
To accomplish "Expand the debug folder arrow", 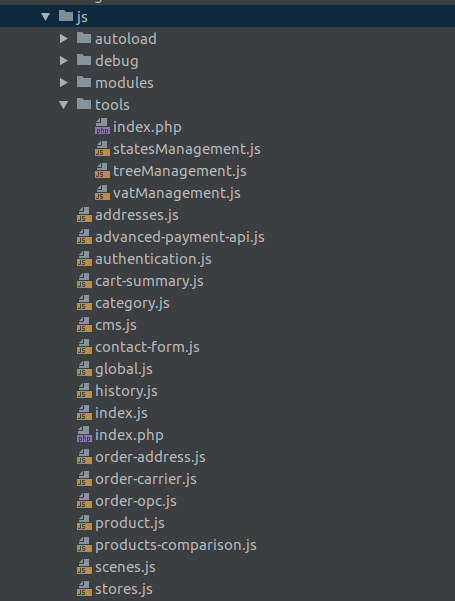I will pos(64,61).
